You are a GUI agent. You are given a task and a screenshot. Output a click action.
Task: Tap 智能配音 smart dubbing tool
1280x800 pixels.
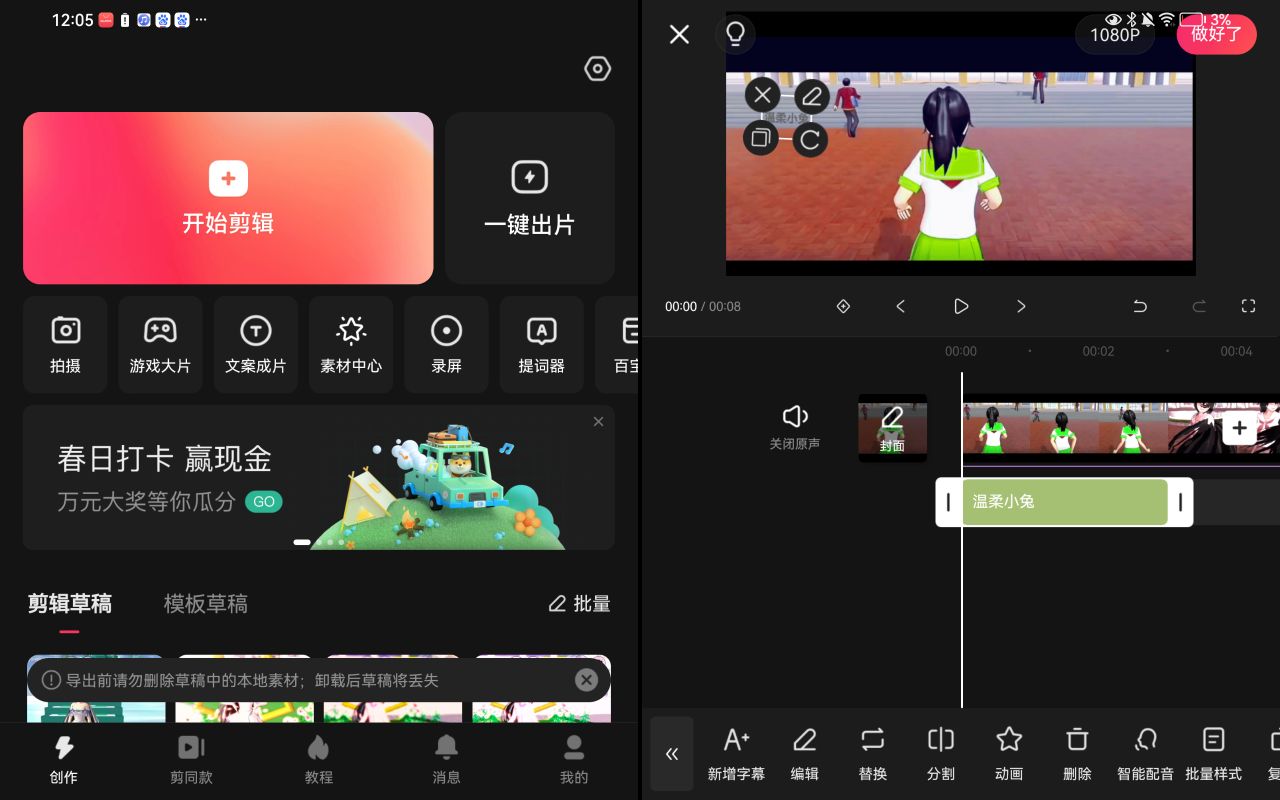point(1145,753)
